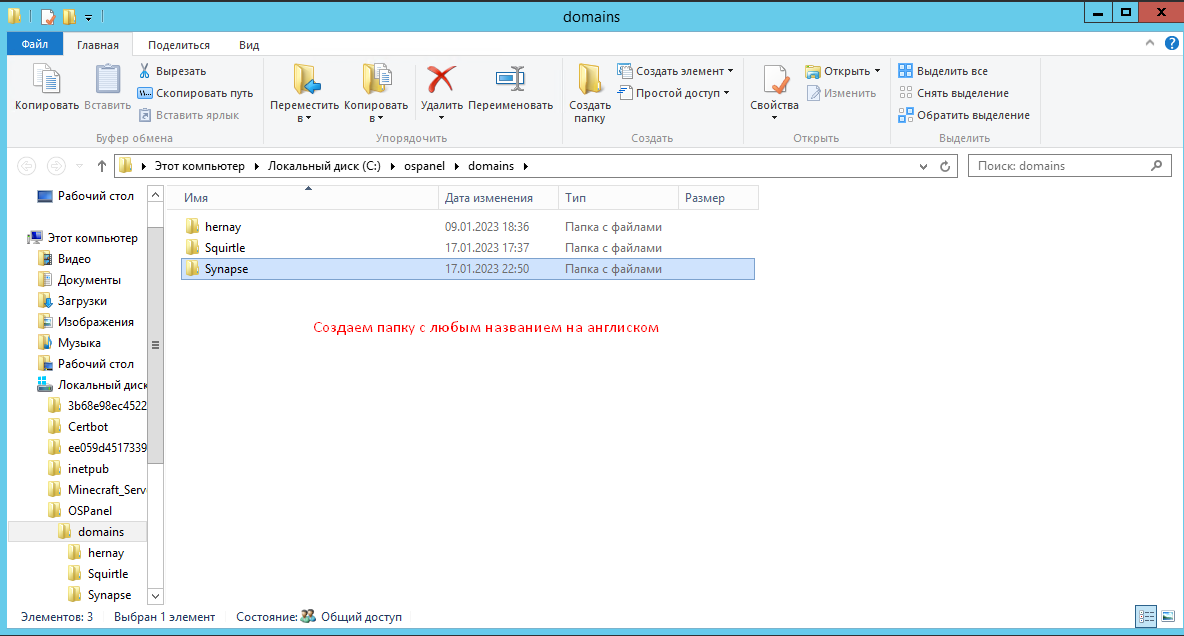Click Select all (Выделить все)
Viewport: 1184px width, 636px height.
coord(943,71)
